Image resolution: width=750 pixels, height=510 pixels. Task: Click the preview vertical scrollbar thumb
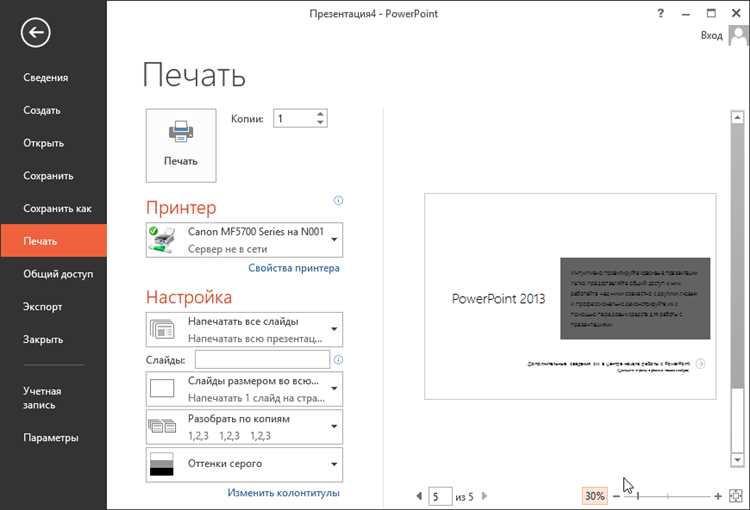coord(737,256)
